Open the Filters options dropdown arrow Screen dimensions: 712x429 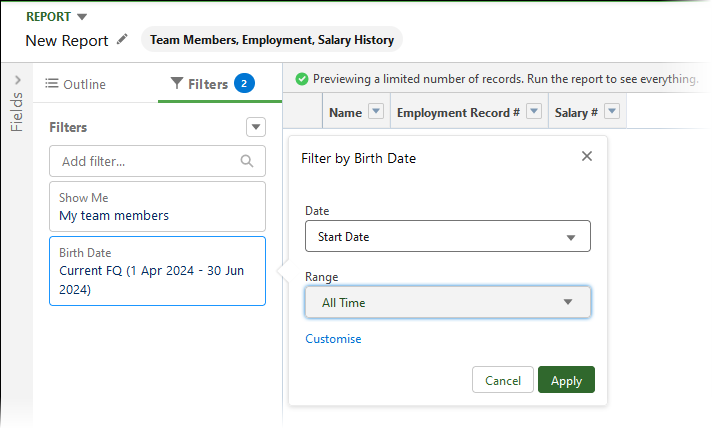click(256, 127)
